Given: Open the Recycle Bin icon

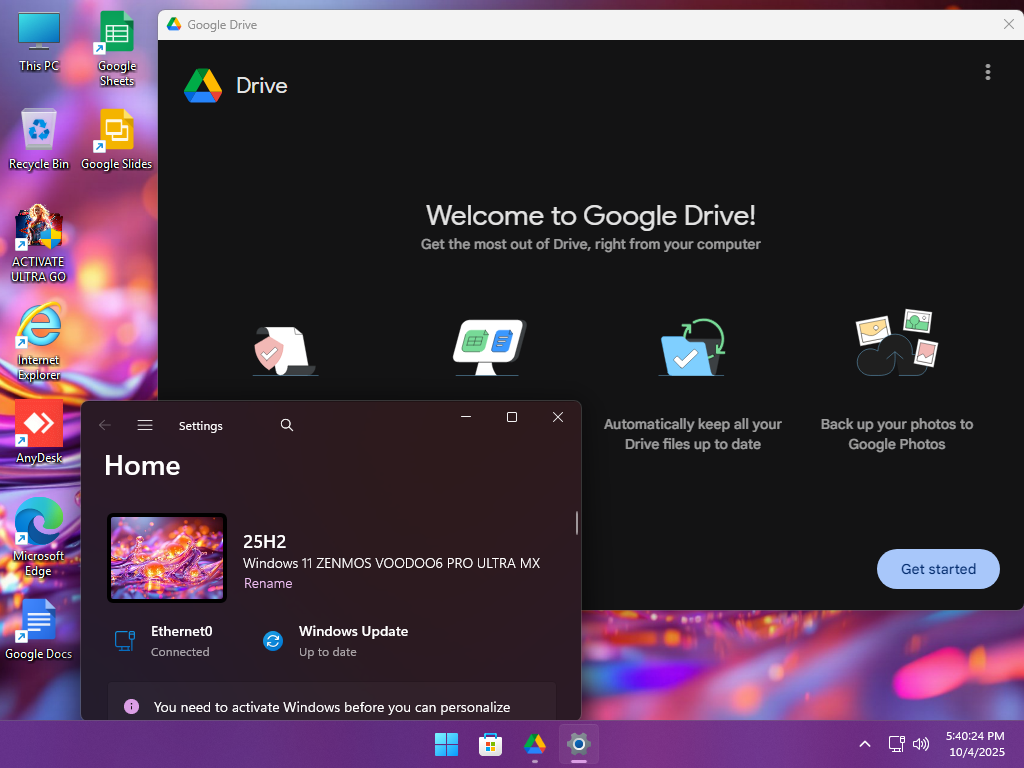Looking at the screenshot, I should pyautogui.click(x=39, y=139).
